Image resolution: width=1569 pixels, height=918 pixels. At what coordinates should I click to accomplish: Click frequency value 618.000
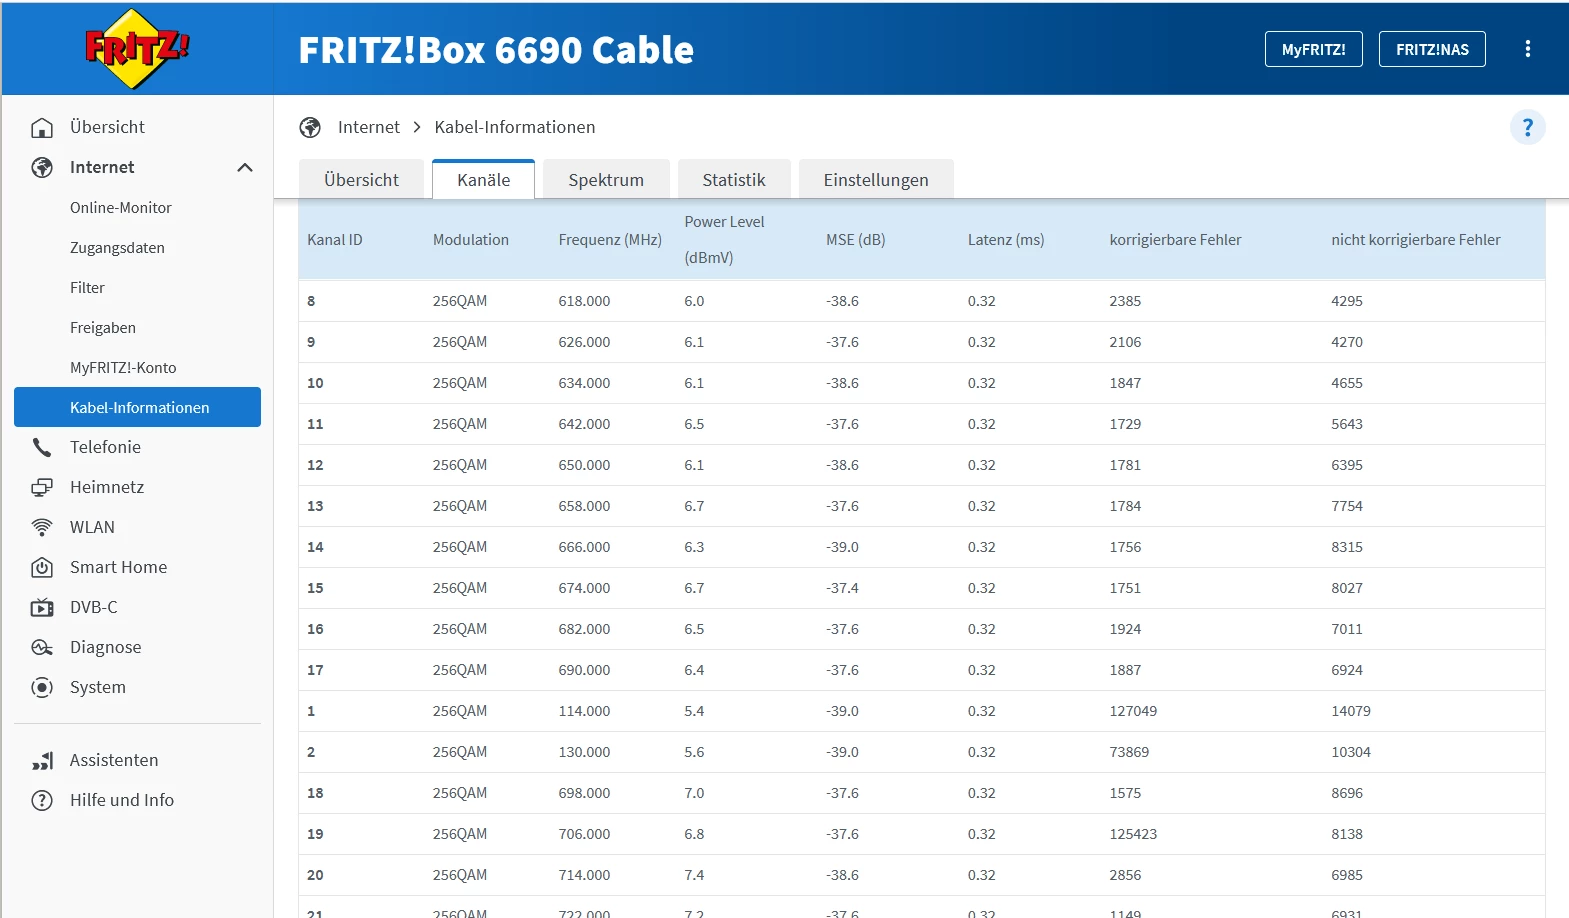point(584,301)
